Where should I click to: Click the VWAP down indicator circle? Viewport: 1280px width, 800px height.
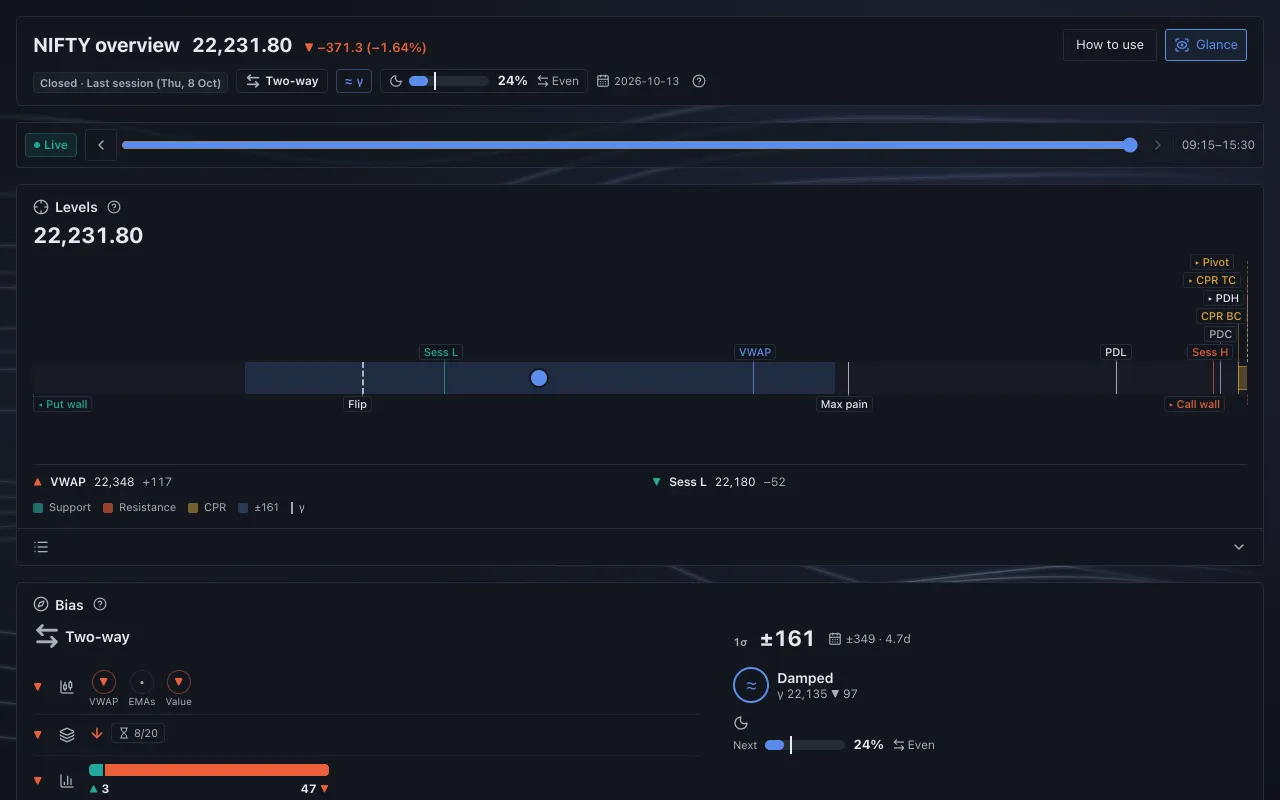pyautogui.click(x=104, y=683)
